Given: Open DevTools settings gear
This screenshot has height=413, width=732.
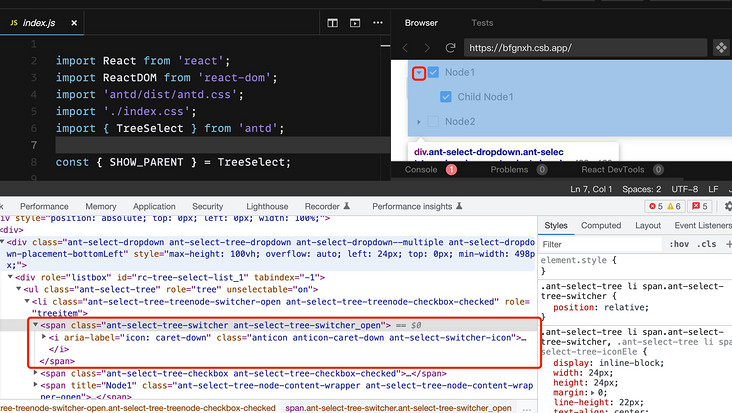Looking at the screenshot, I should [728, 206].
